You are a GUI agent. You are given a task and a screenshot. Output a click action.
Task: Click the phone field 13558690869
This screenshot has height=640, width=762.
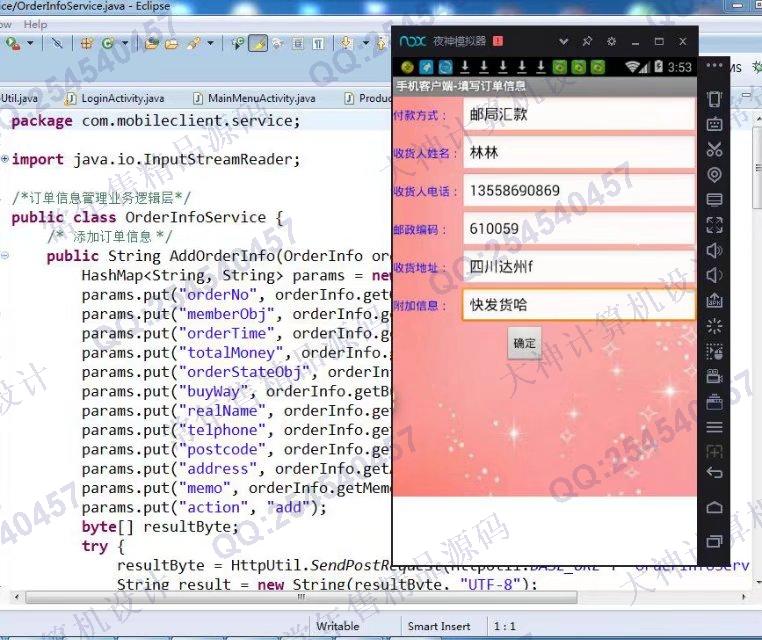579,190
